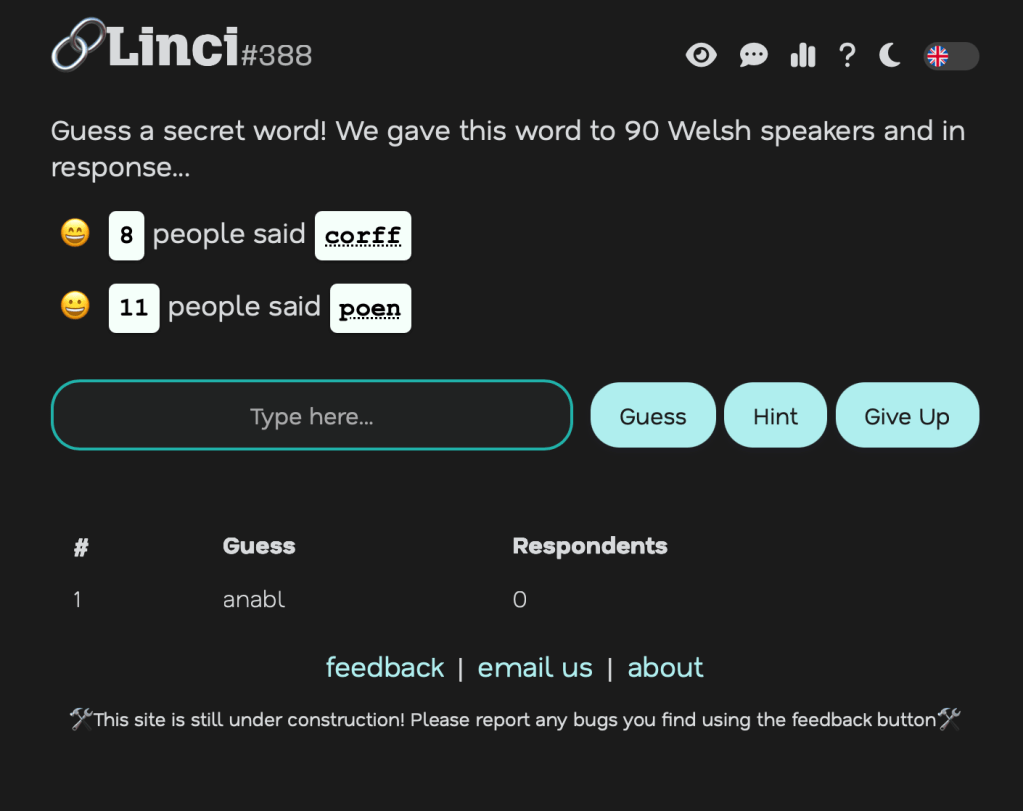Click the Guess button
This screenshot has width=1023, height=811.
[x=653, y=416]
